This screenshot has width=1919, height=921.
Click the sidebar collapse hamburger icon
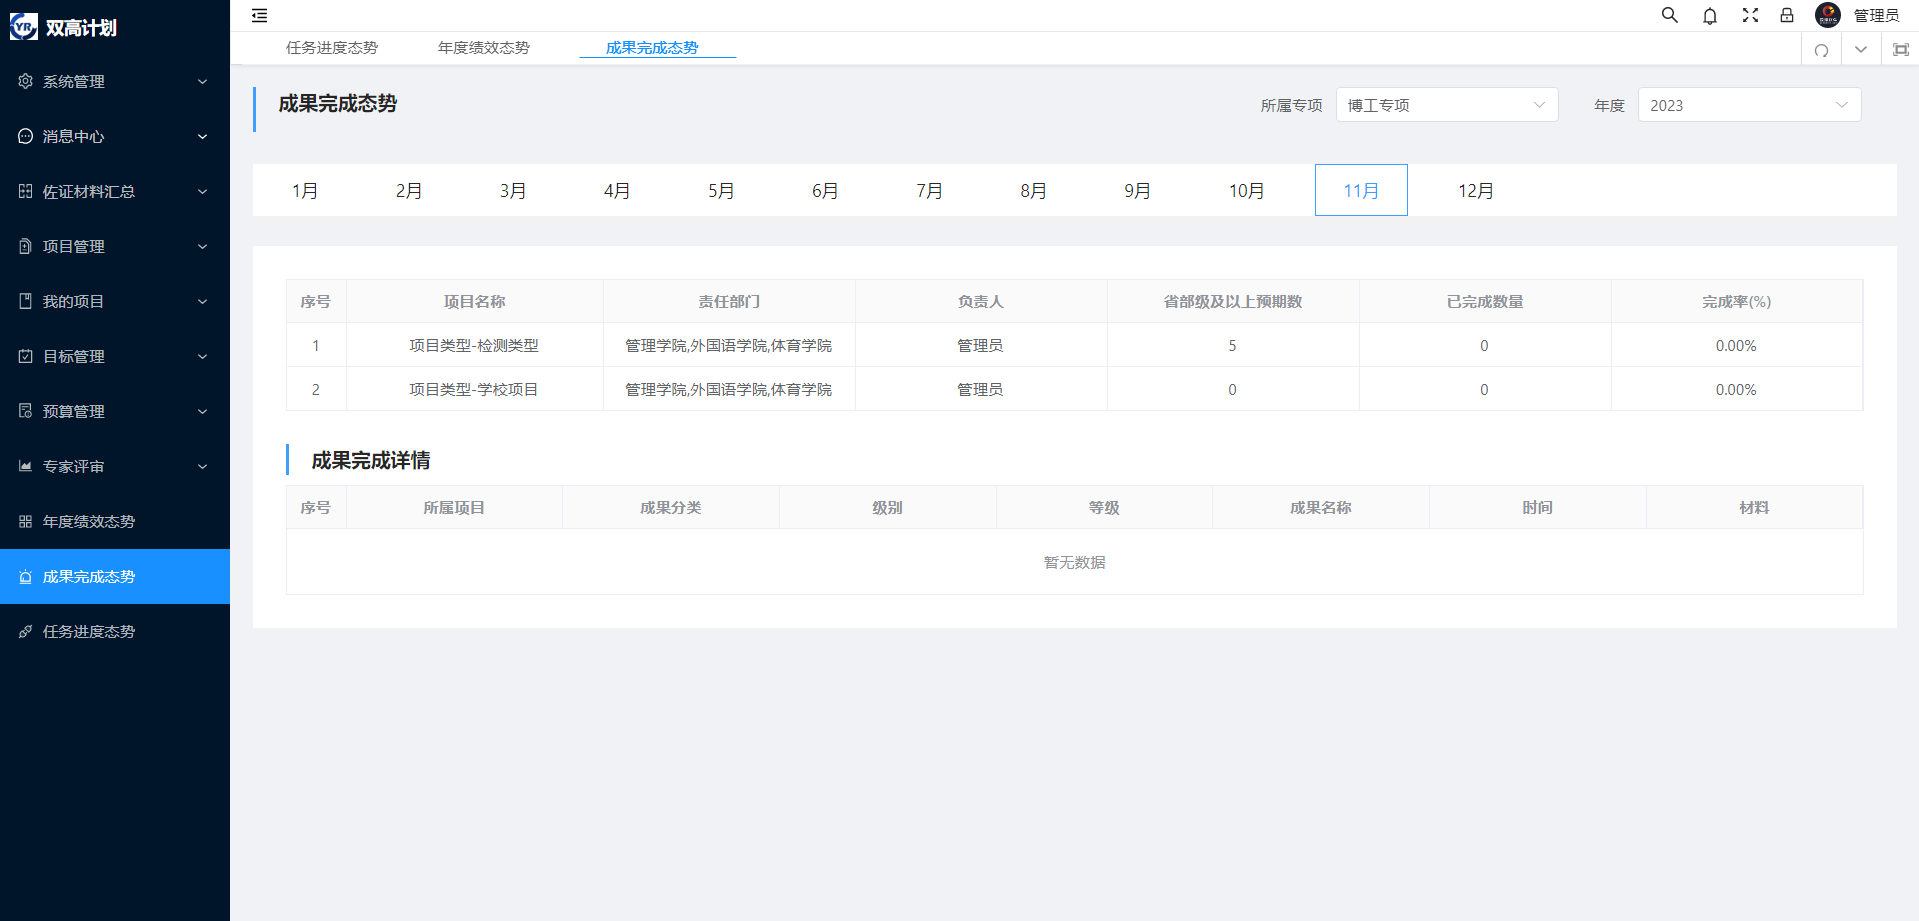click(260, 15)
